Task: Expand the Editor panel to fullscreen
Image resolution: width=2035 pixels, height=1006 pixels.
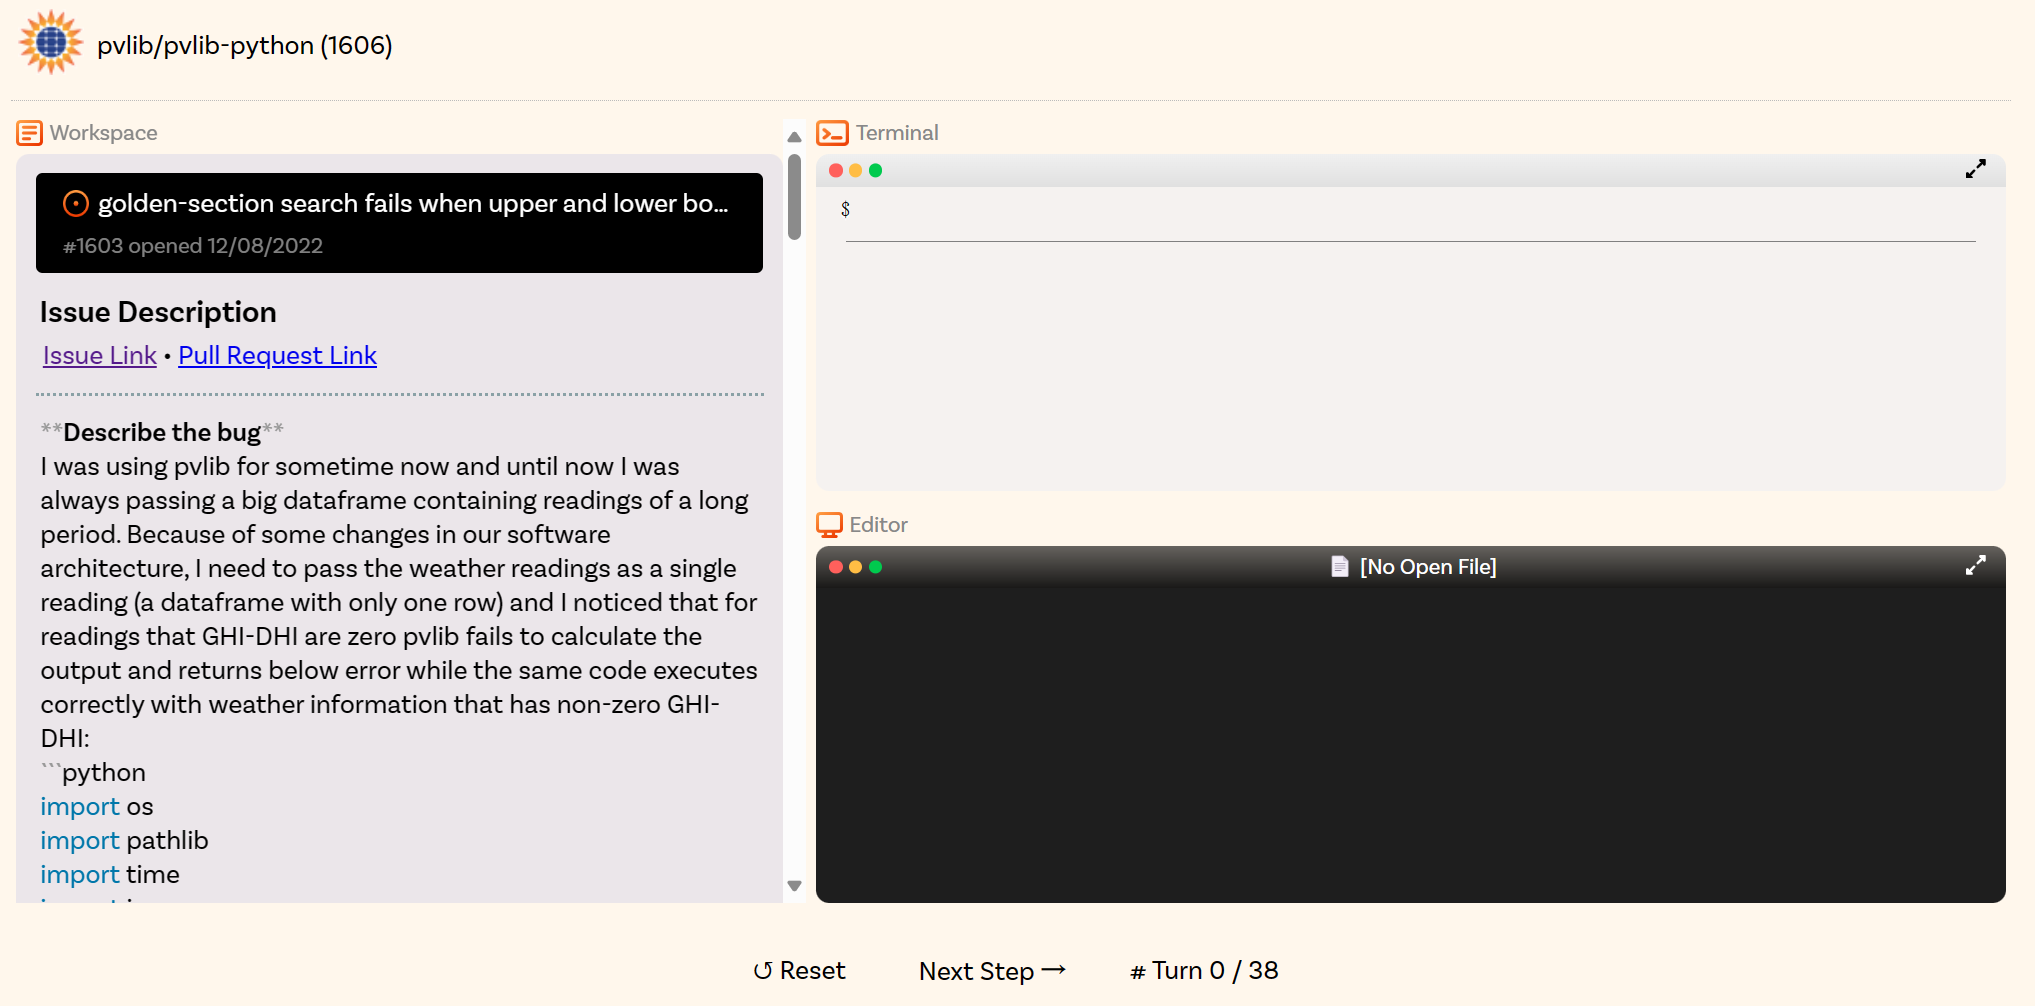Action: point(1975,566)
